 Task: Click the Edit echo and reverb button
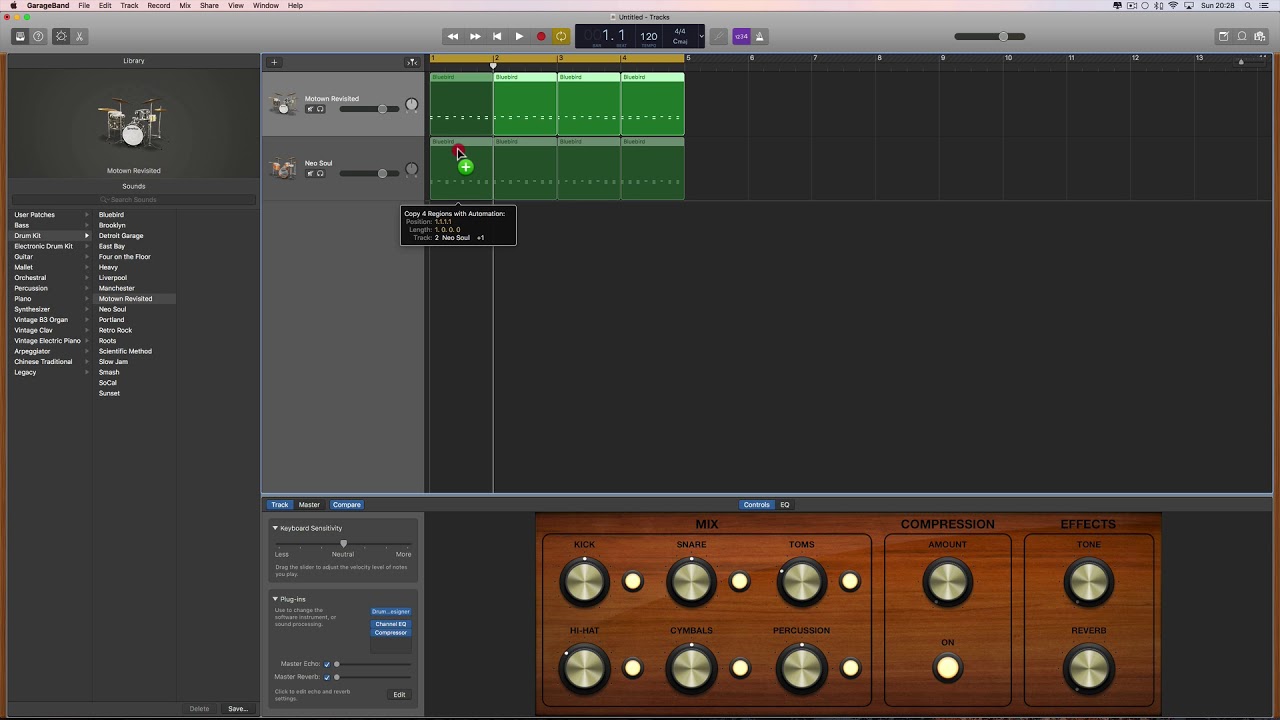click(399, 694)
